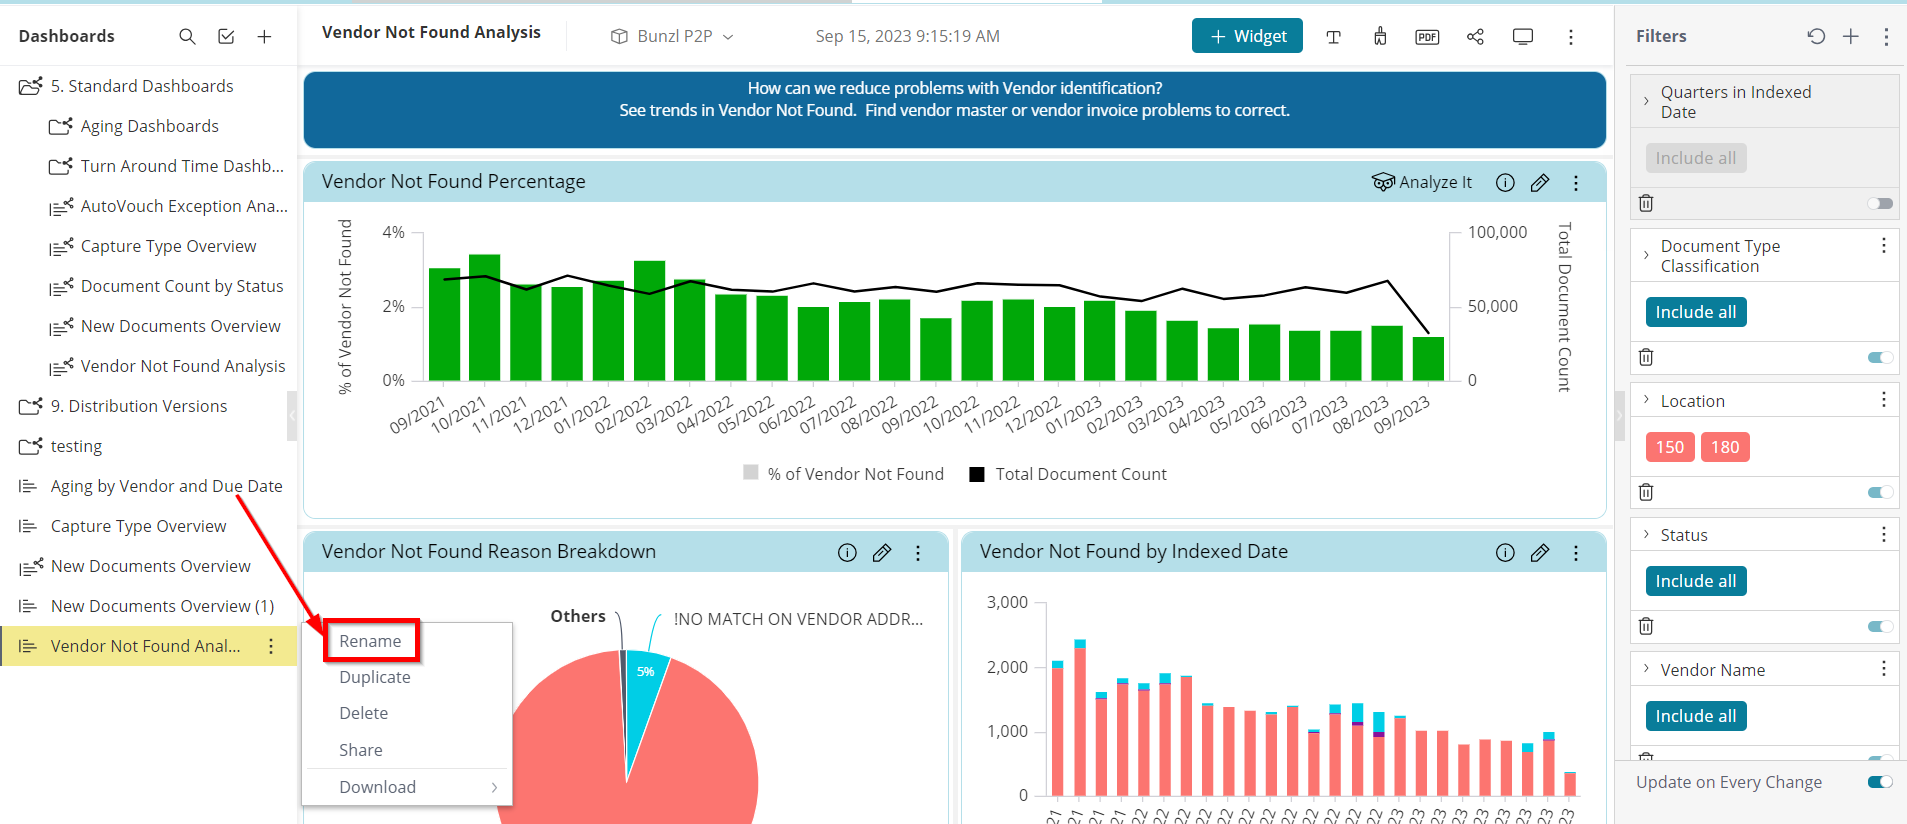Viewport: 1907px width, 824px height.
Task: Expand the Location filter chevron
Action: tap(1646, 399)
